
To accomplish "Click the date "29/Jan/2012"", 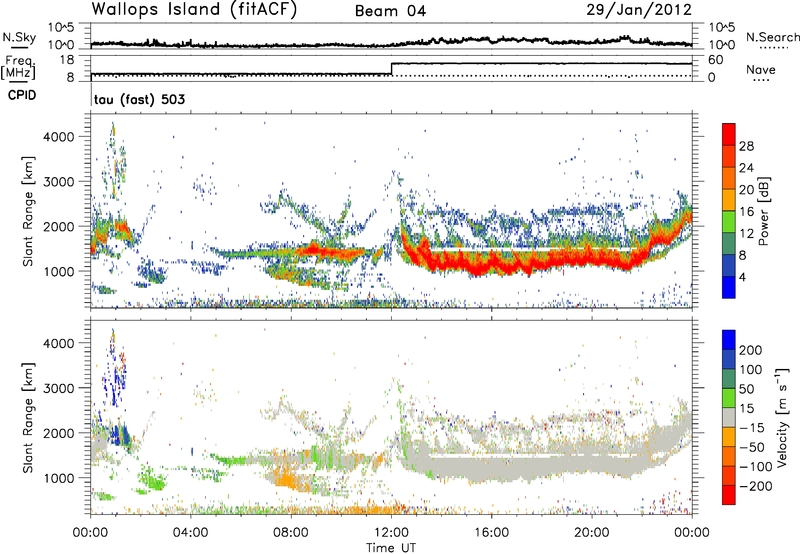I will (x=639, y=10).
